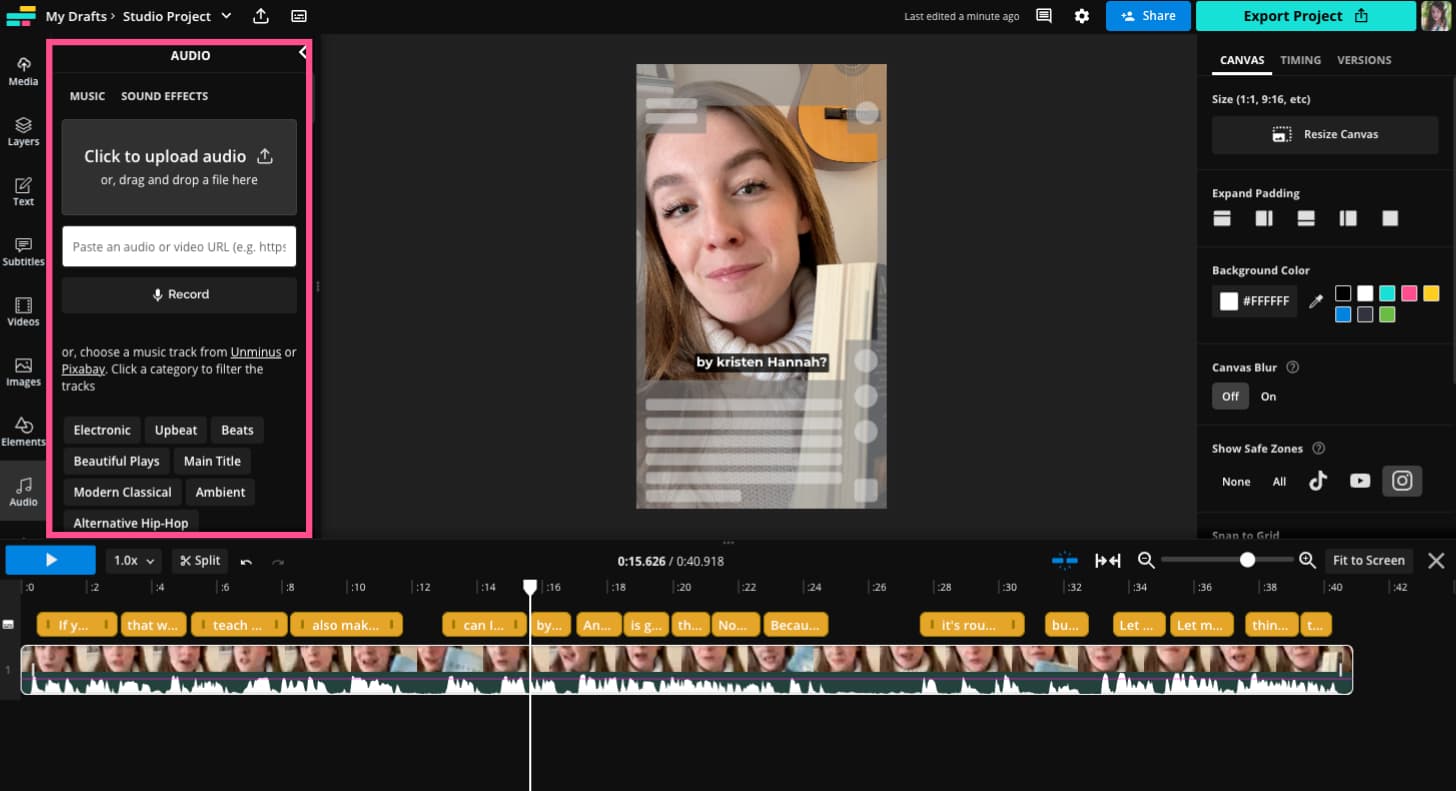This screenshot has width=1456, height=791.
Task: Open Show Safe Zones help icon
Action: (1318, 448)
